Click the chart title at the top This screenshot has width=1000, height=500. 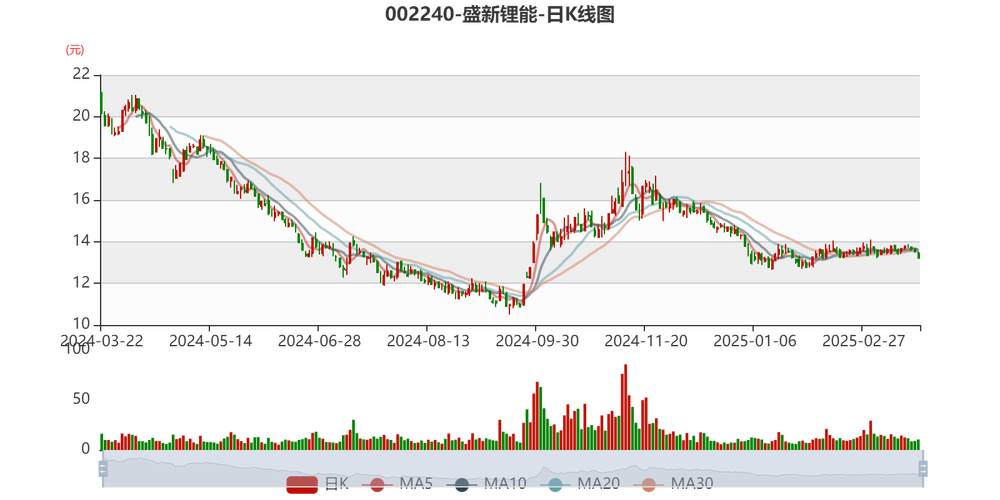pyautogui.click(x=499, y=14)
